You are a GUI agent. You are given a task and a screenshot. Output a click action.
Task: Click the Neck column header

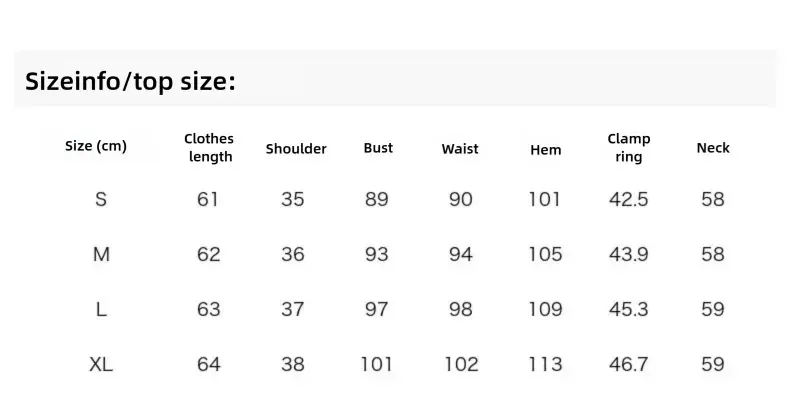(x=713, y=148)
